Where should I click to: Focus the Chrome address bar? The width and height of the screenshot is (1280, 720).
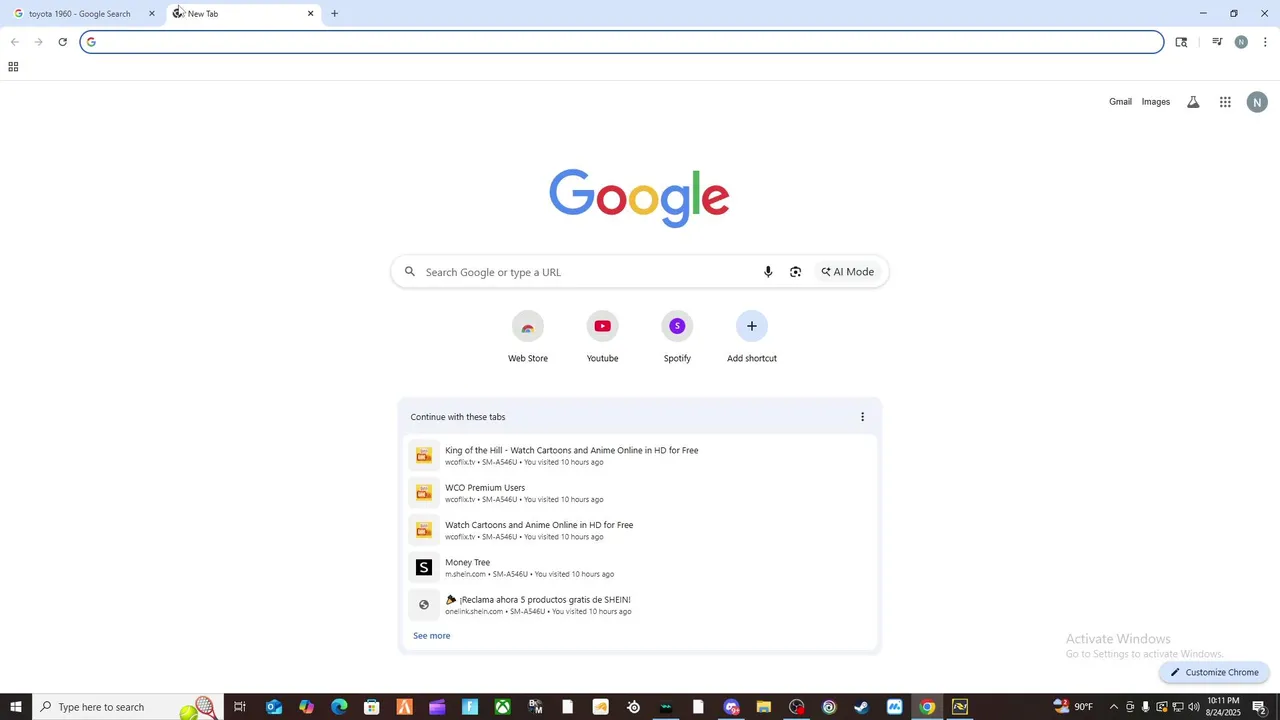(x=622, y=42)
